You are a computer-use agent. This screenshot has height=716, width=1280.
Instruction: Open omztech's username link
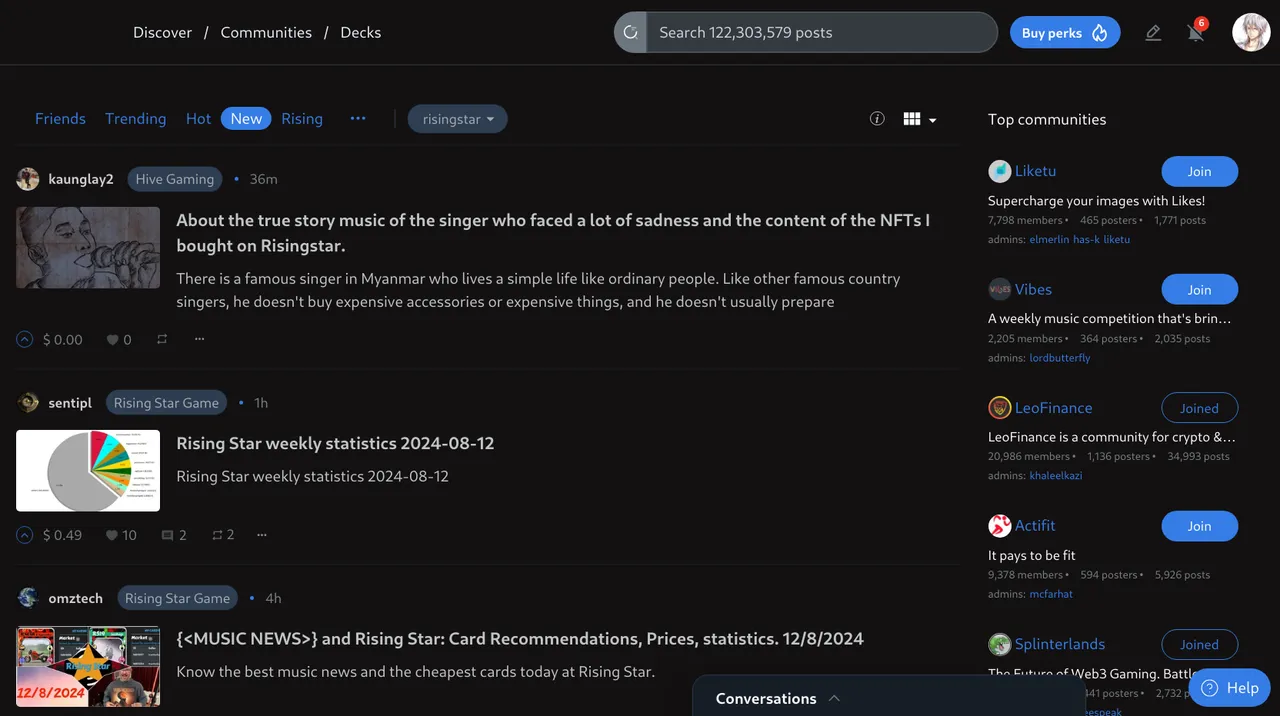tap(75, 598)
